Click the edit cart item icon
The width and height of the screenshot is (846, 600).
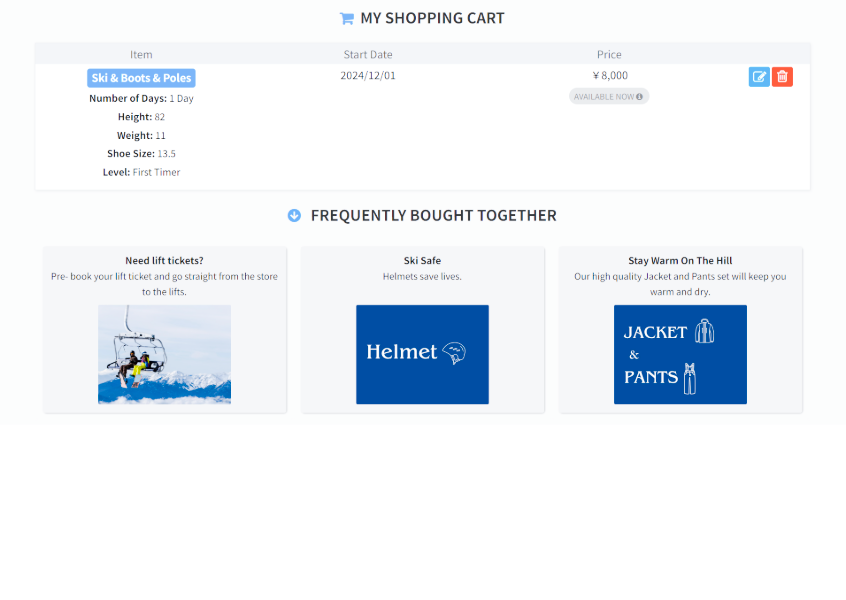click(x=759, y=77)
